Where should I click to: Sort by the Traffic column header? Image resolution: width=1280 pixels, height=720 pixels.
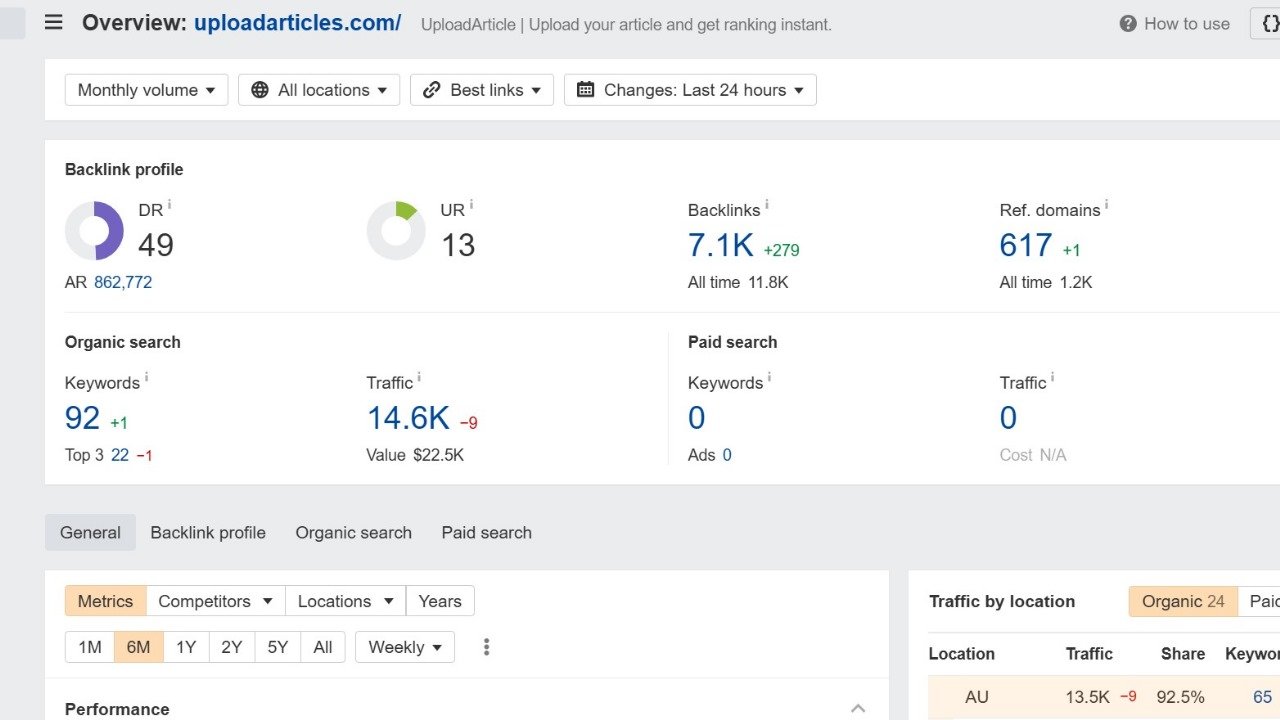[1089, 654]
